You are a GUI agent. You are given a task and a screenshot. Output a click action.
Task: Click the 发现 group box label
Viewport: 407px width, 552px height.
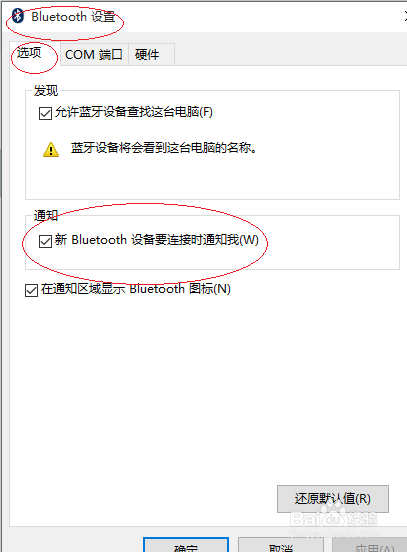[x=46, y=91]
